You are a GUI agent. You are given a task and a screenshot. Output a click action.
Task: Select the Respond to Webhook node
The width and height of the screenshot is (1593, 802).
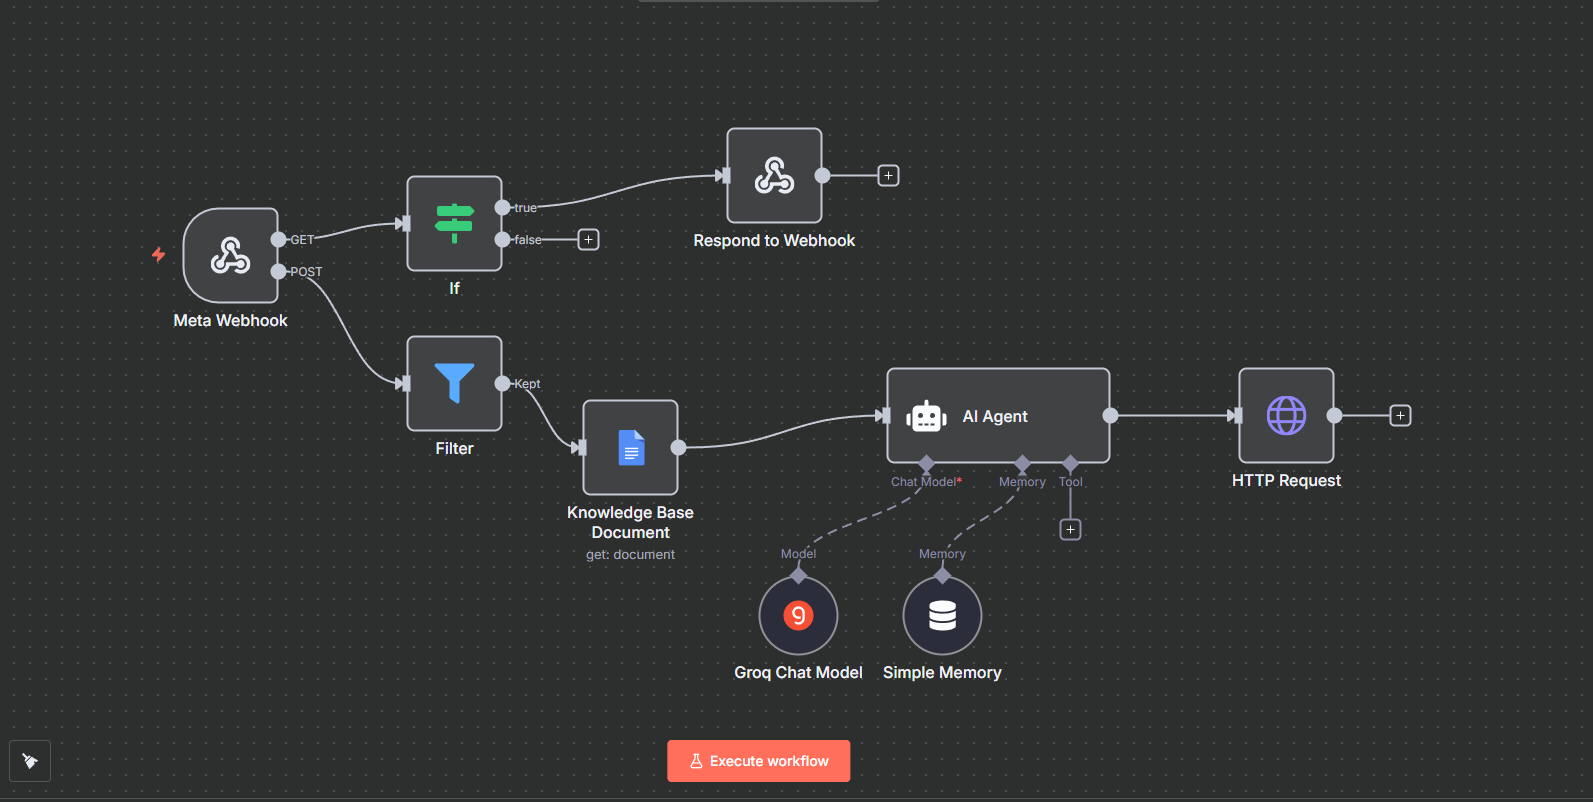pos(774,175)
